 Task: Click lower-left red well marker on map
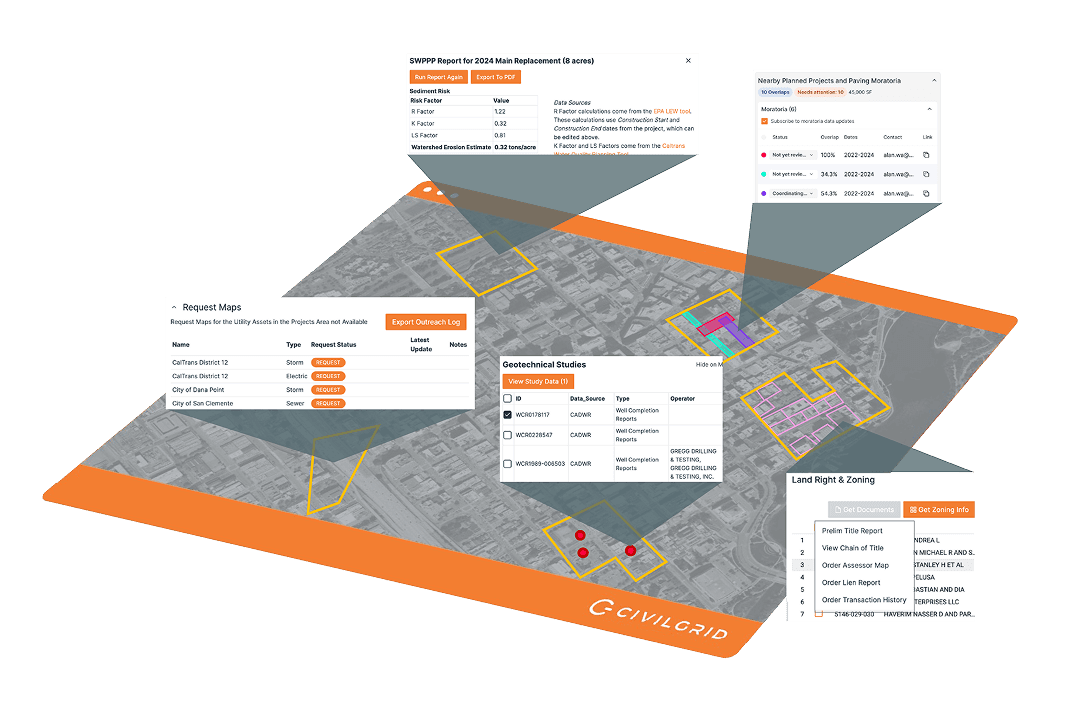click(x=583, y=553)
